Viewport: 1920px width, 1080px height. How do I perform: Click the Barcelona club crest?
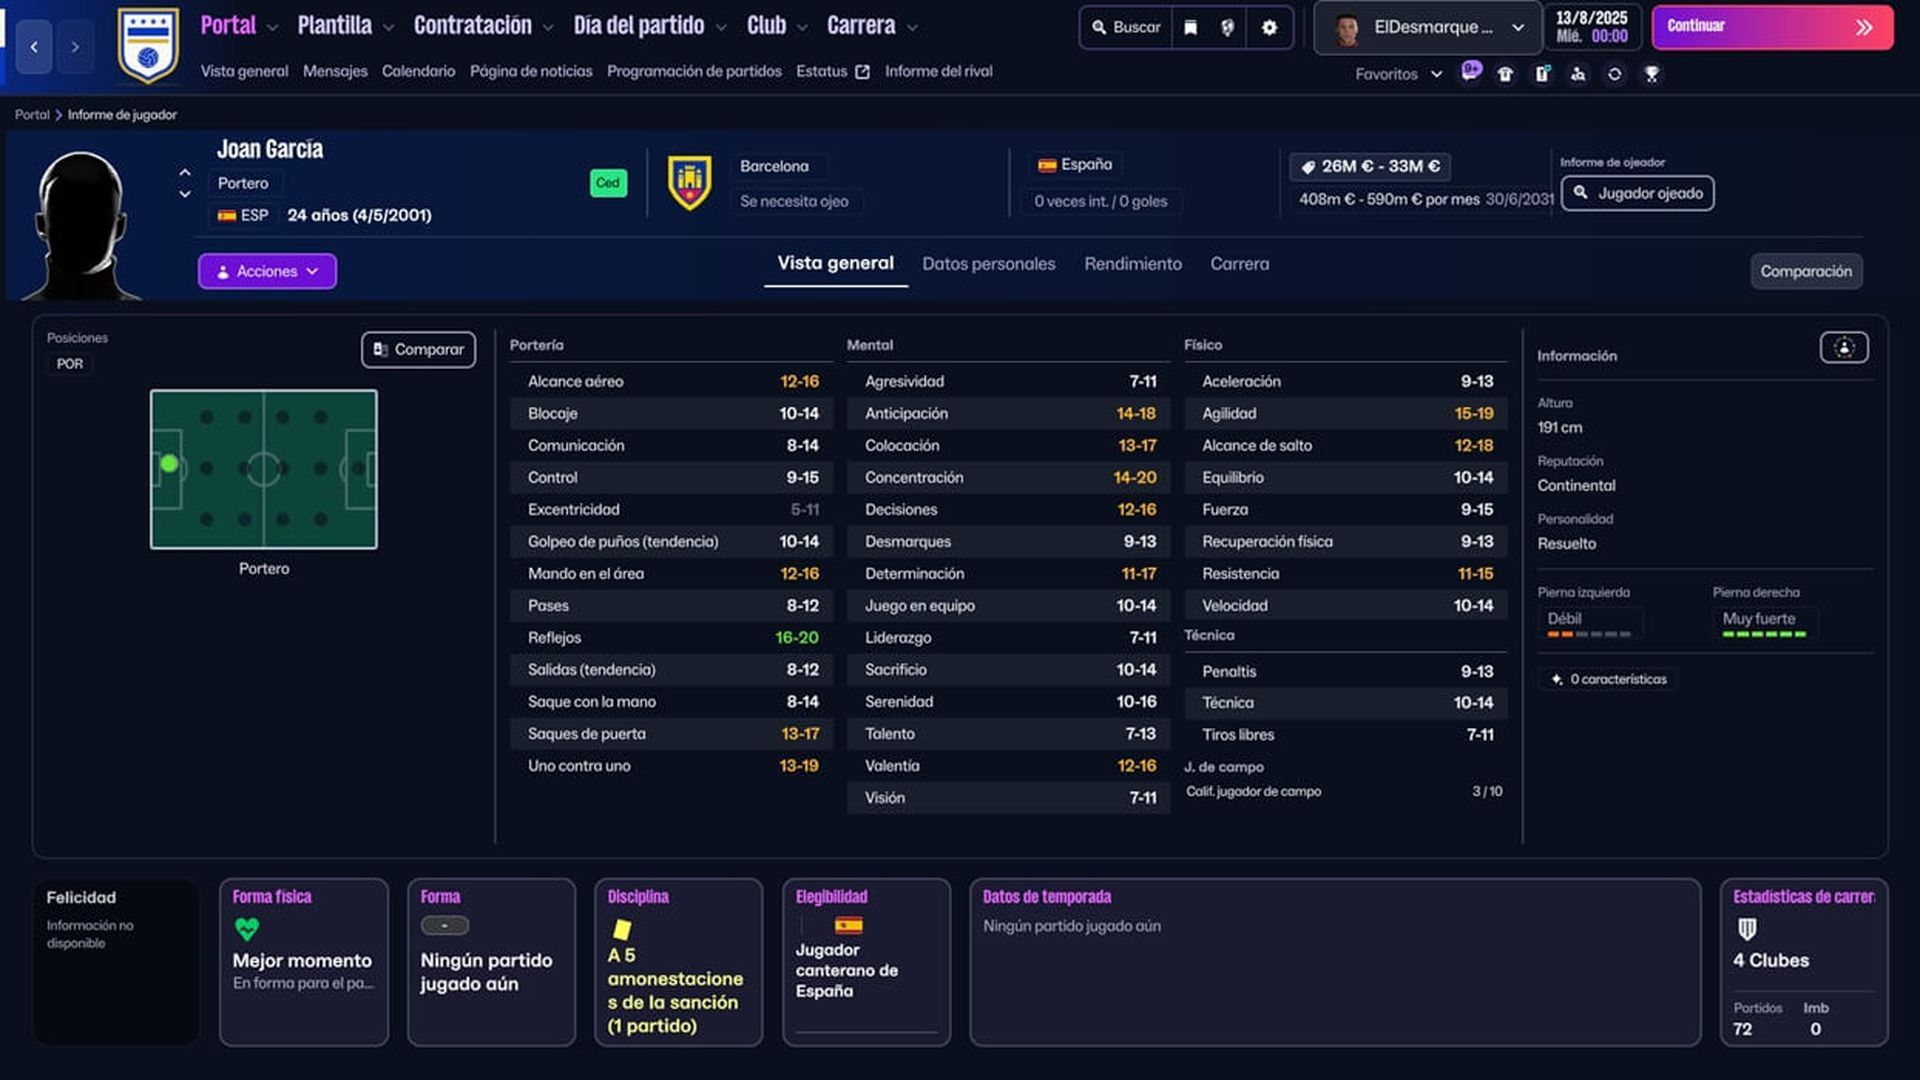(689, 183)
